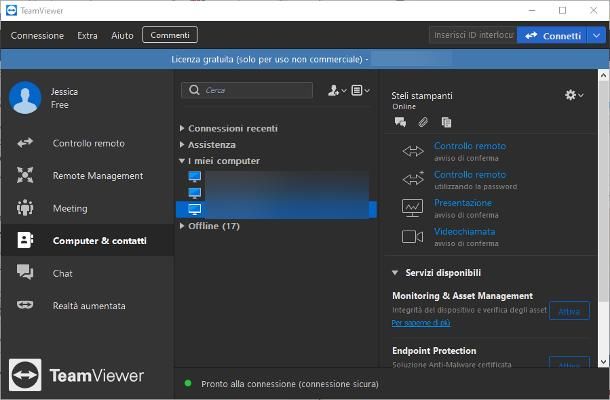Click Attiva for Monitoring & Asset Management
This screenshot has height=400, width=610.
[x=569, y=311]
